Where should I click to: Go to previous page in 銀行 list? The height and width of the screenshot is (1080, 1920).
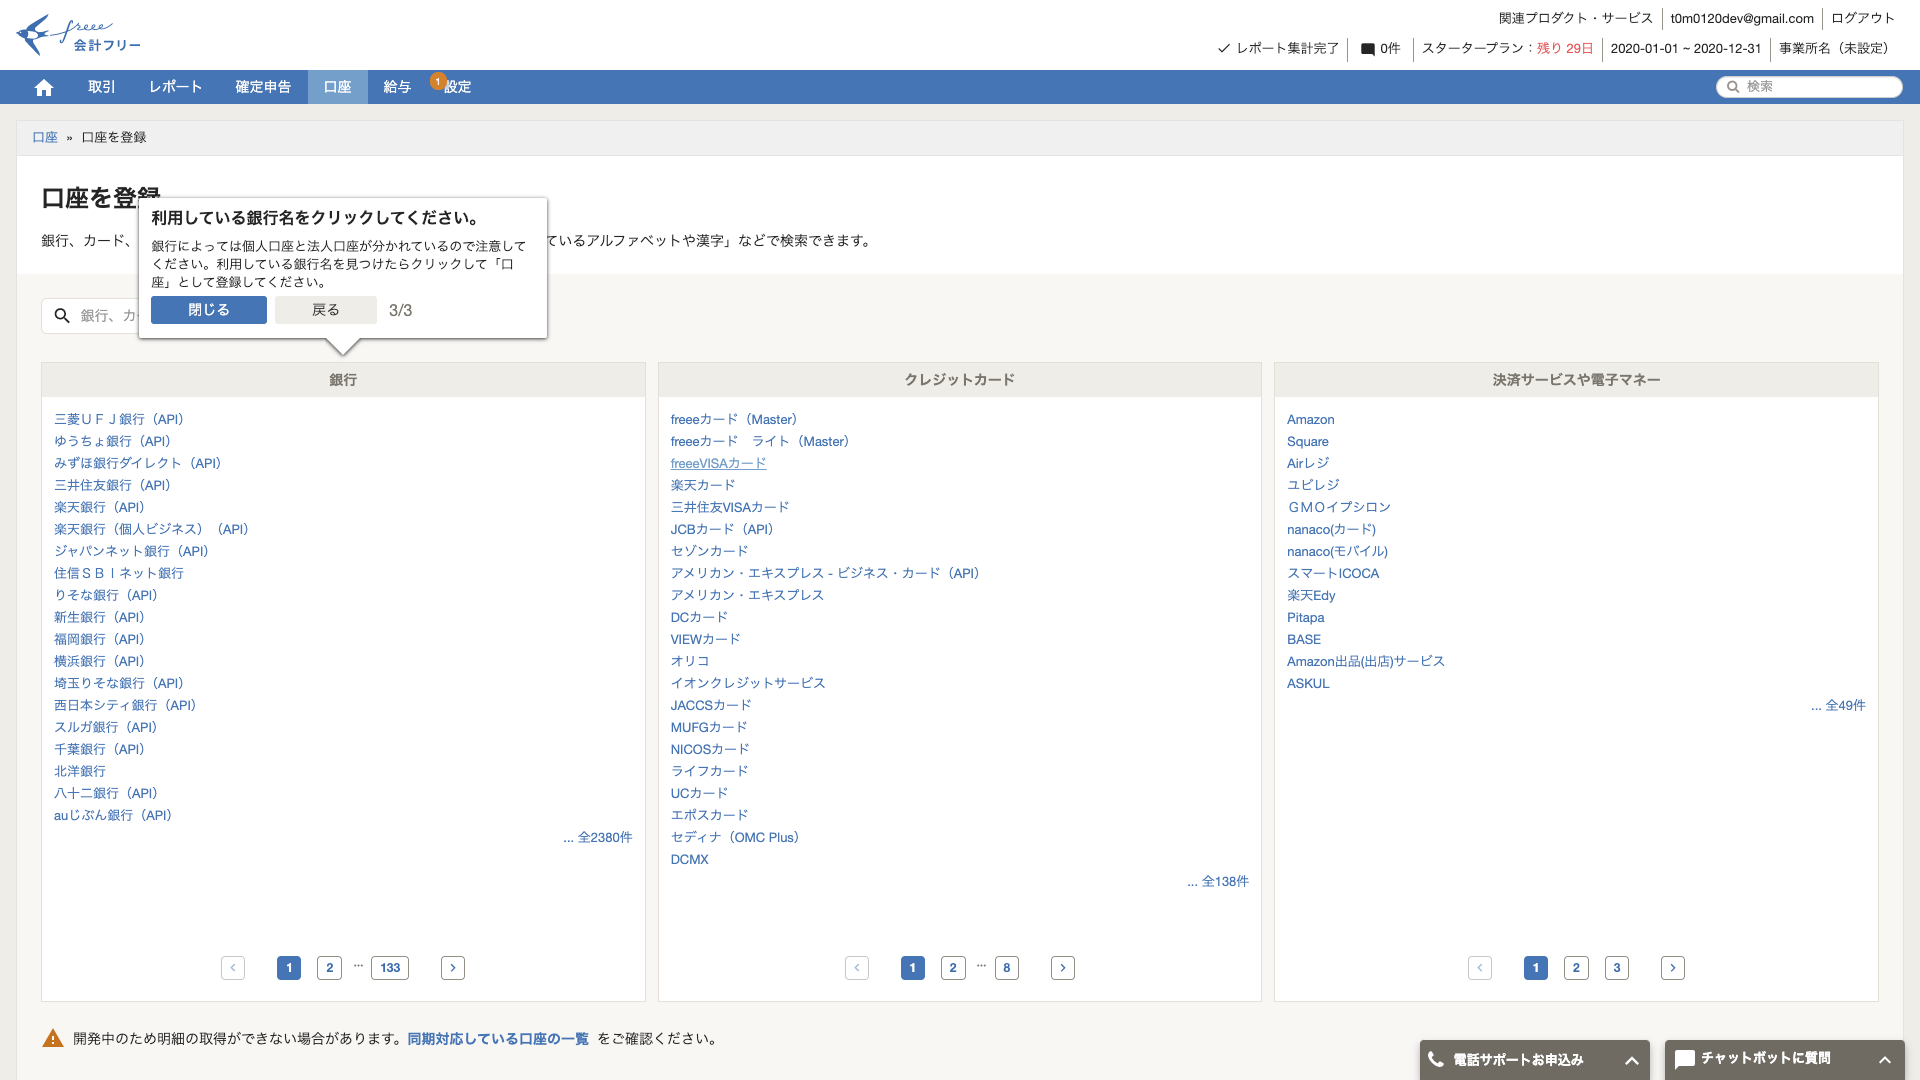click(233, 968)
